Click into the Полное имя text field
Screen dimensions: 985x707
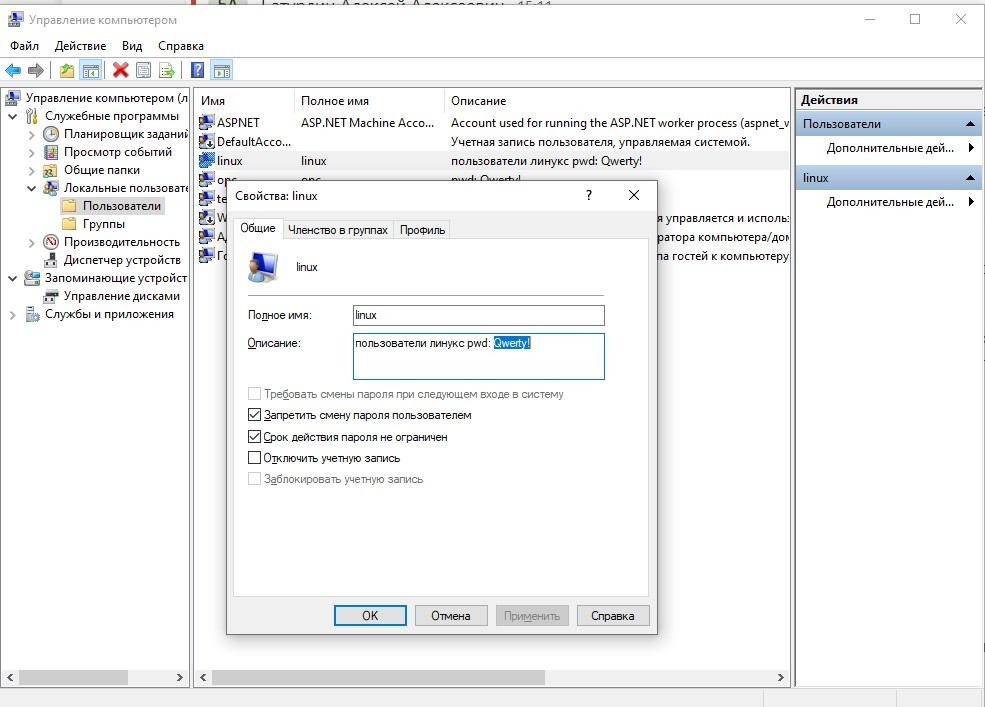[x=478, y=316]
